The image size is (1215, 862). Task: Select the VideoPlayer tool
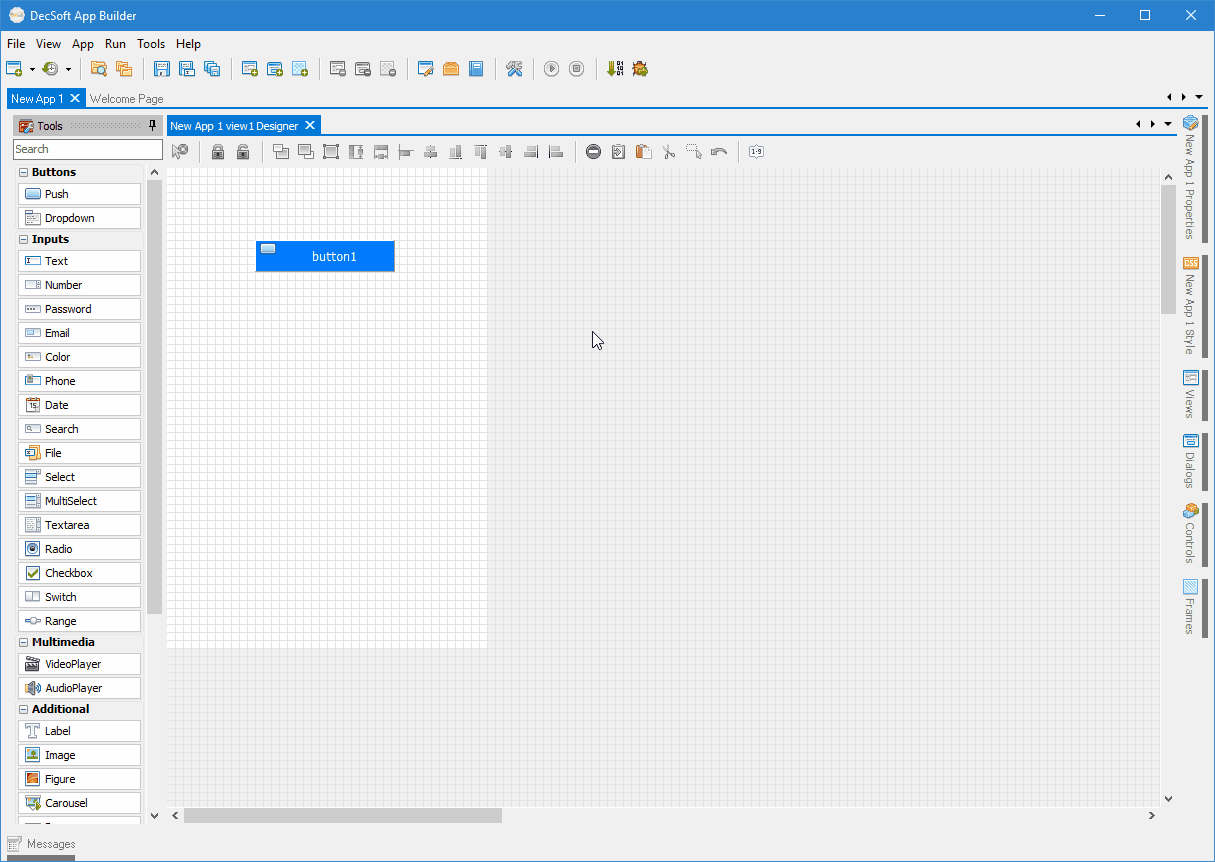(x=79, y=664)
